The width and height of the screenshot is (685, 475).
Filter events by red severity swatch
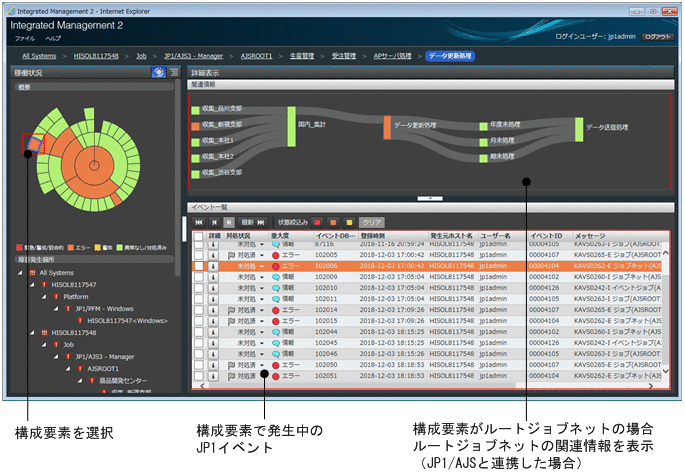(318, 223)
